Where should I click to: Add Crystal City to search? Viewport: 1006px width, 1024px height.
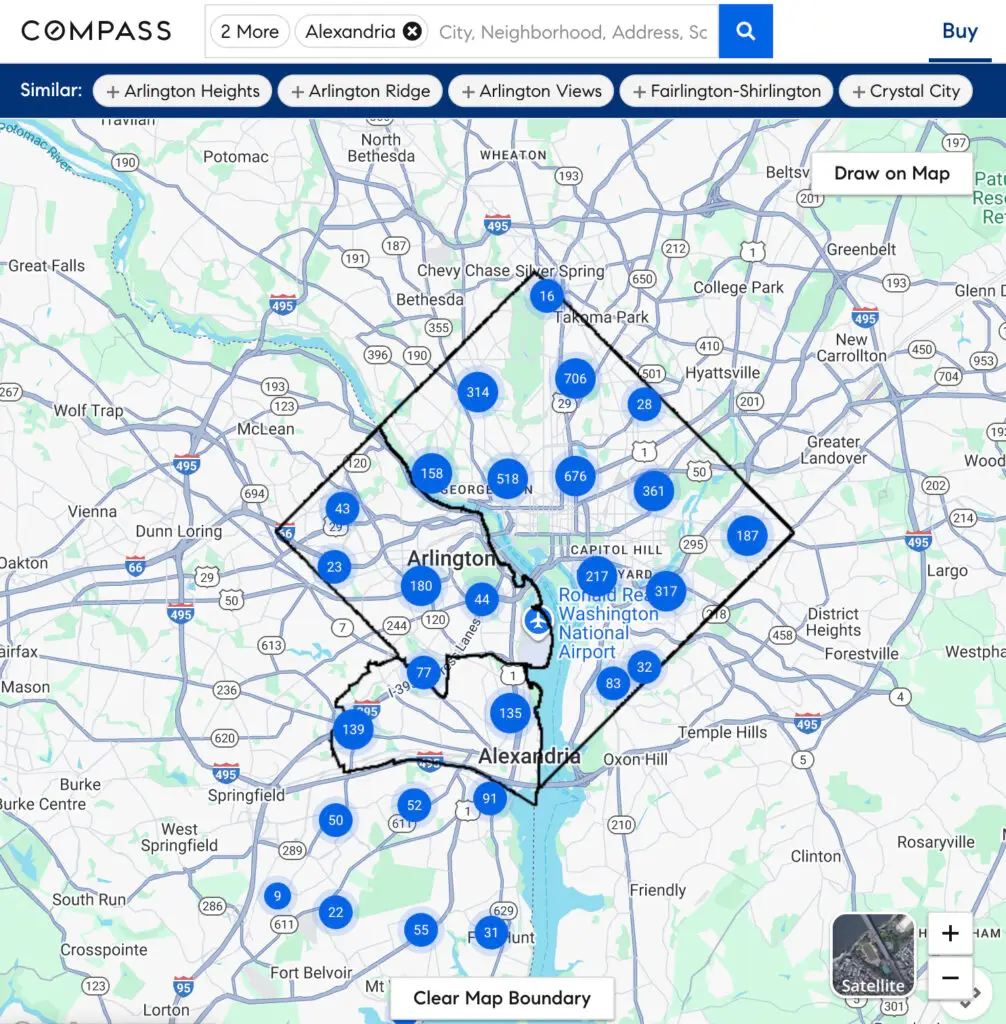click(905, 91)
